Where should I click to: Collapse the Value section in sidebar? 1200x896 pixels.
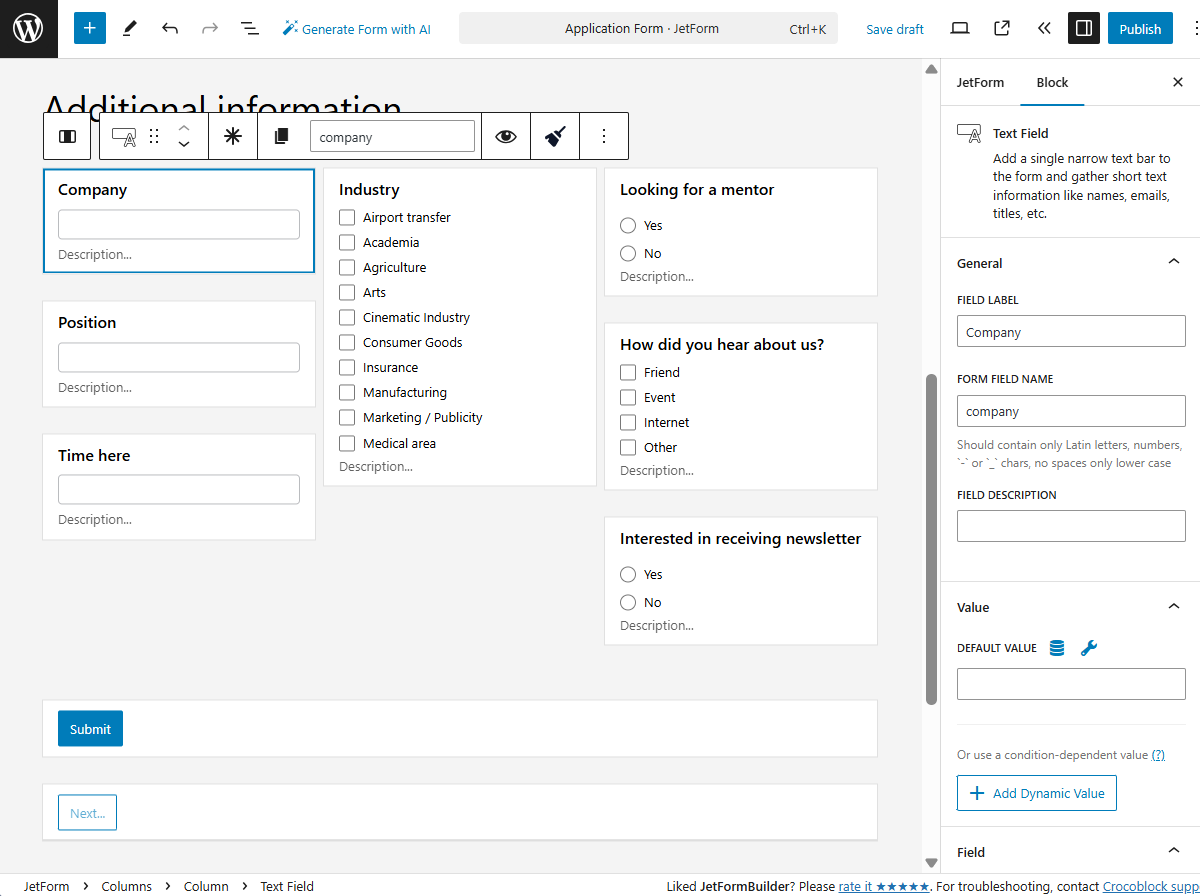[1173, 605]
